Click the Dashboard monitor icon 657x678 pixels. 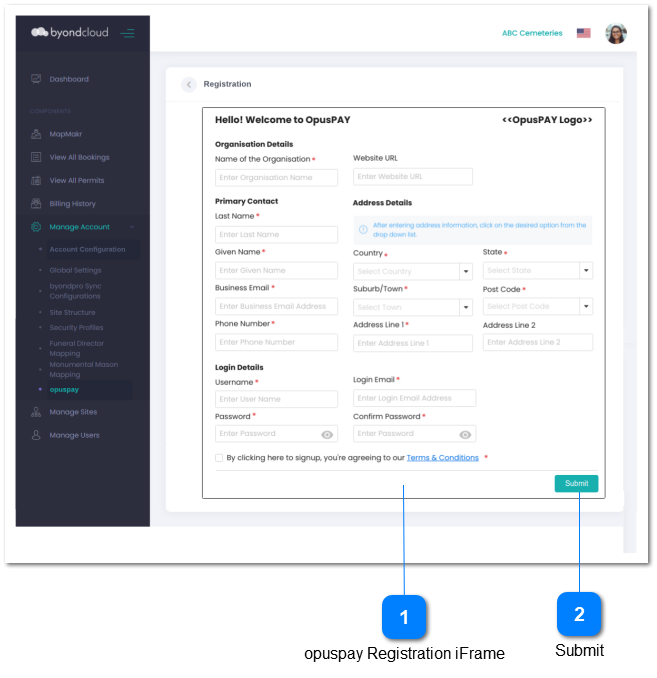[x=36, y=79]
